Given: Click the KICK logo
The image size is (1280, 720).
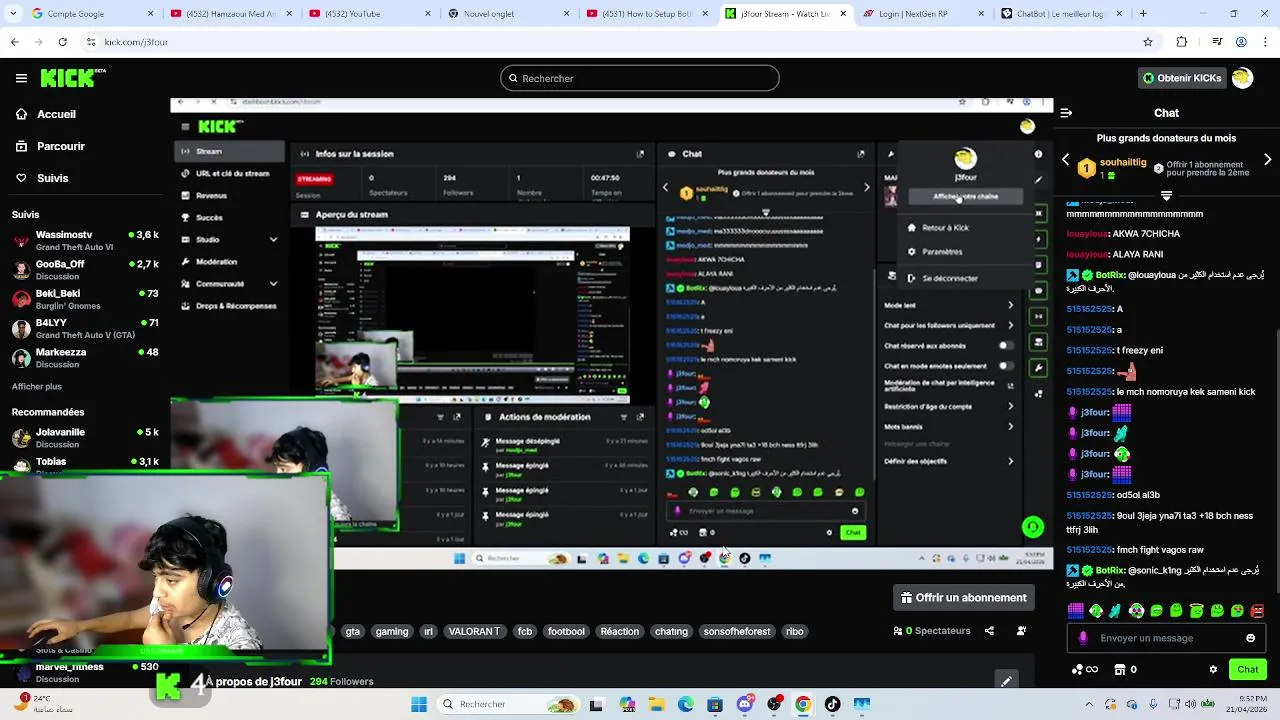Looking at the screenshot, I should [x=73, y=78].
